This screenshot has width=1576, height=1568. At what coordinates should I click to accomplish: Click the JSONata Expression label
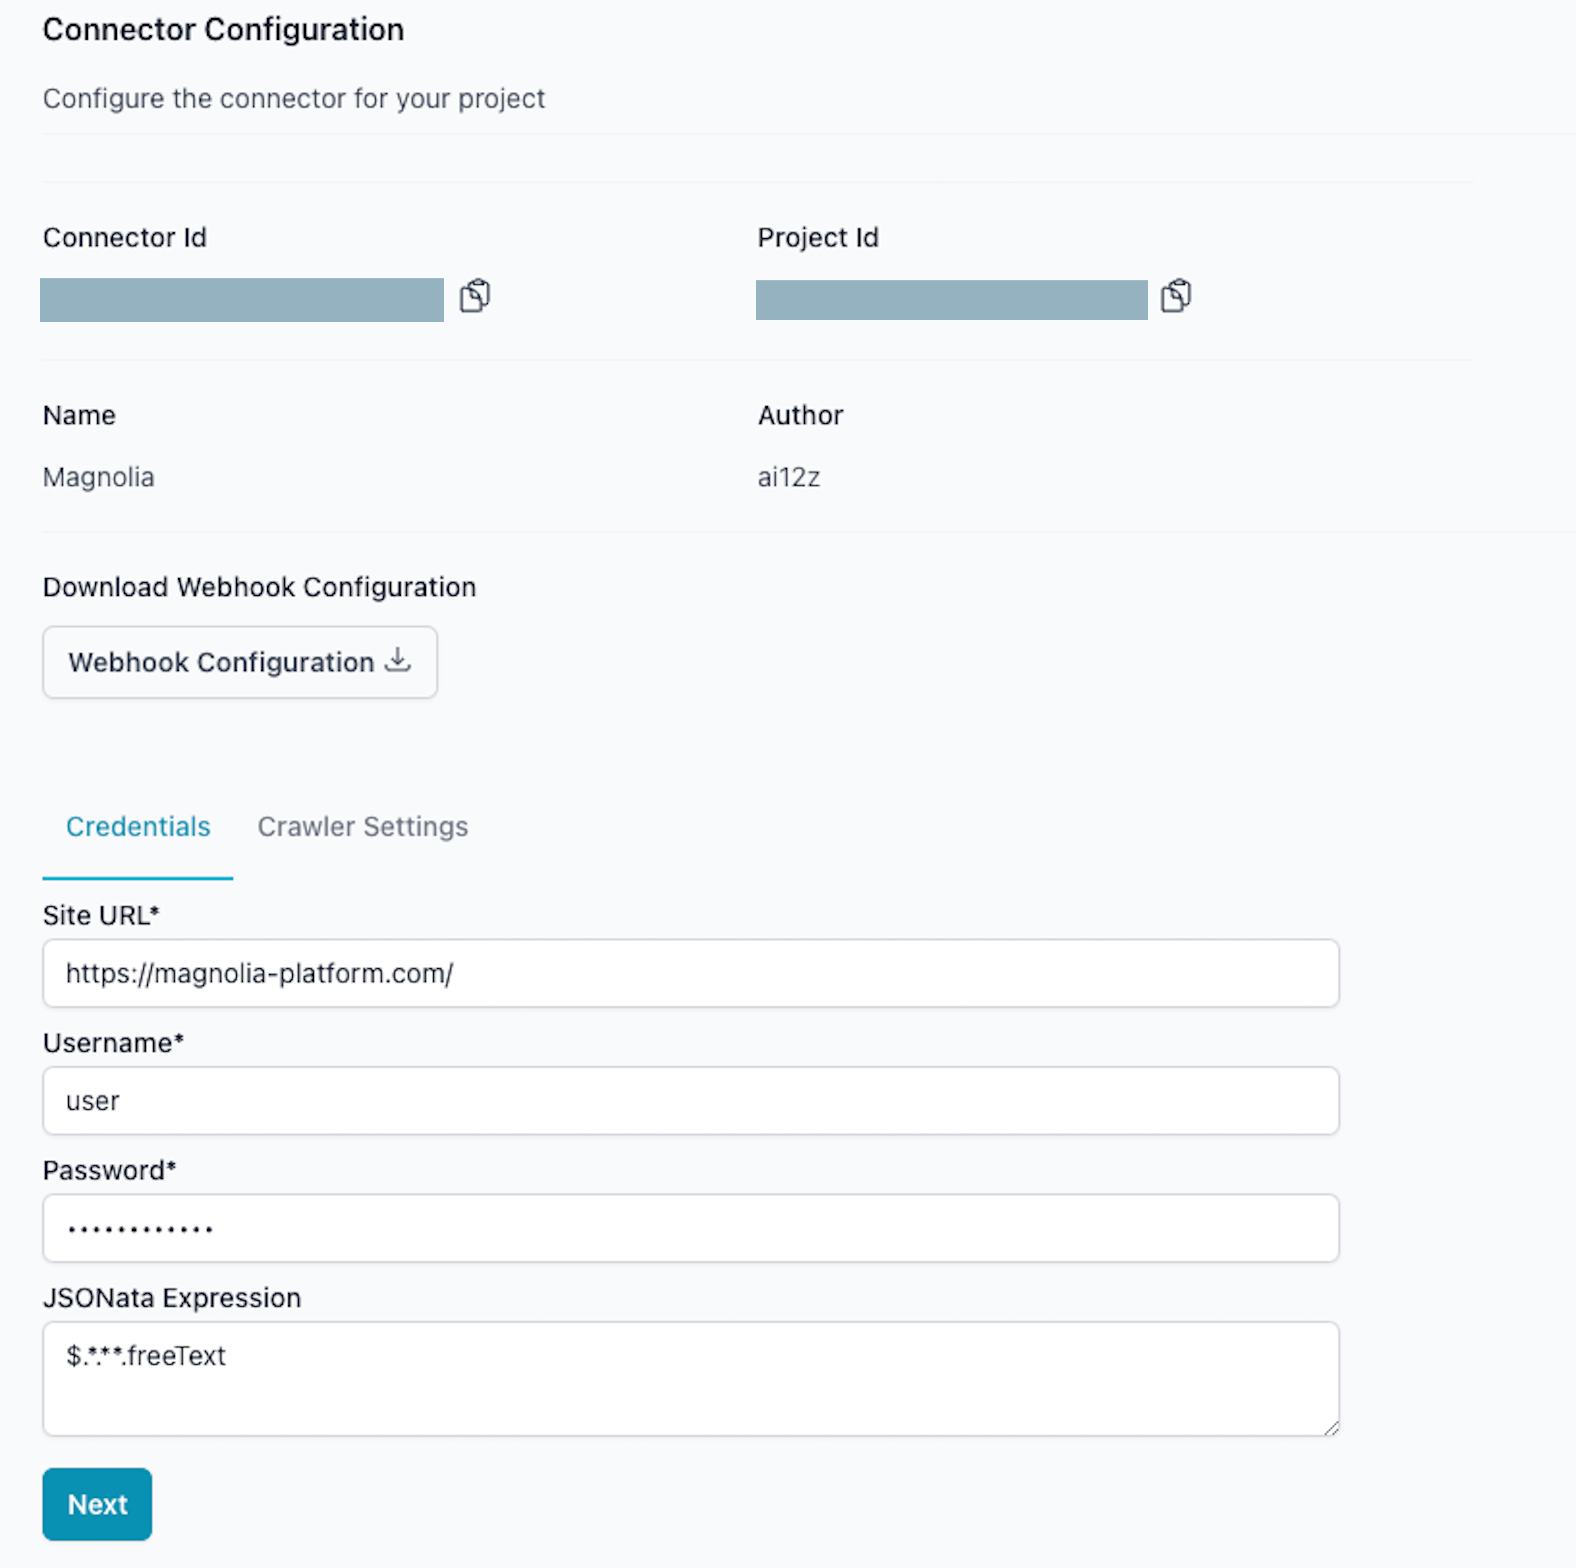click(x=172, y=1298)
